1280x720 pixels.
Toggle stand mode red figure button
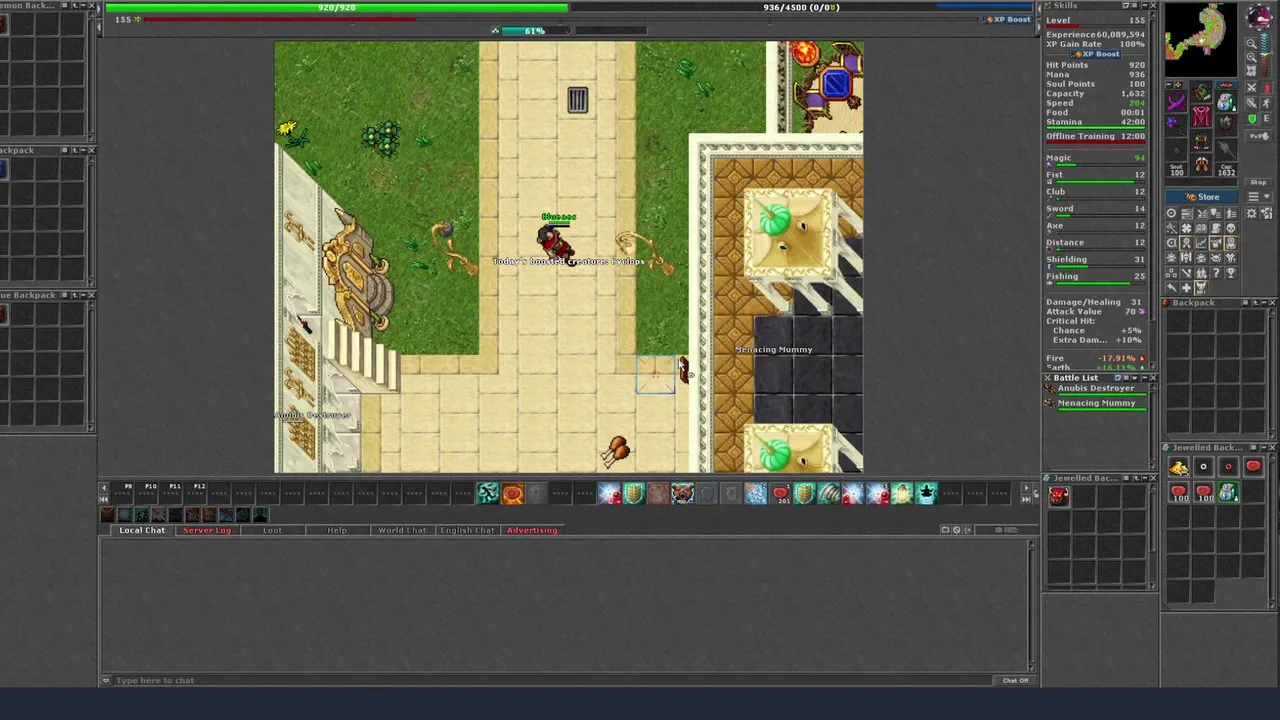(x=1267, y=88)
